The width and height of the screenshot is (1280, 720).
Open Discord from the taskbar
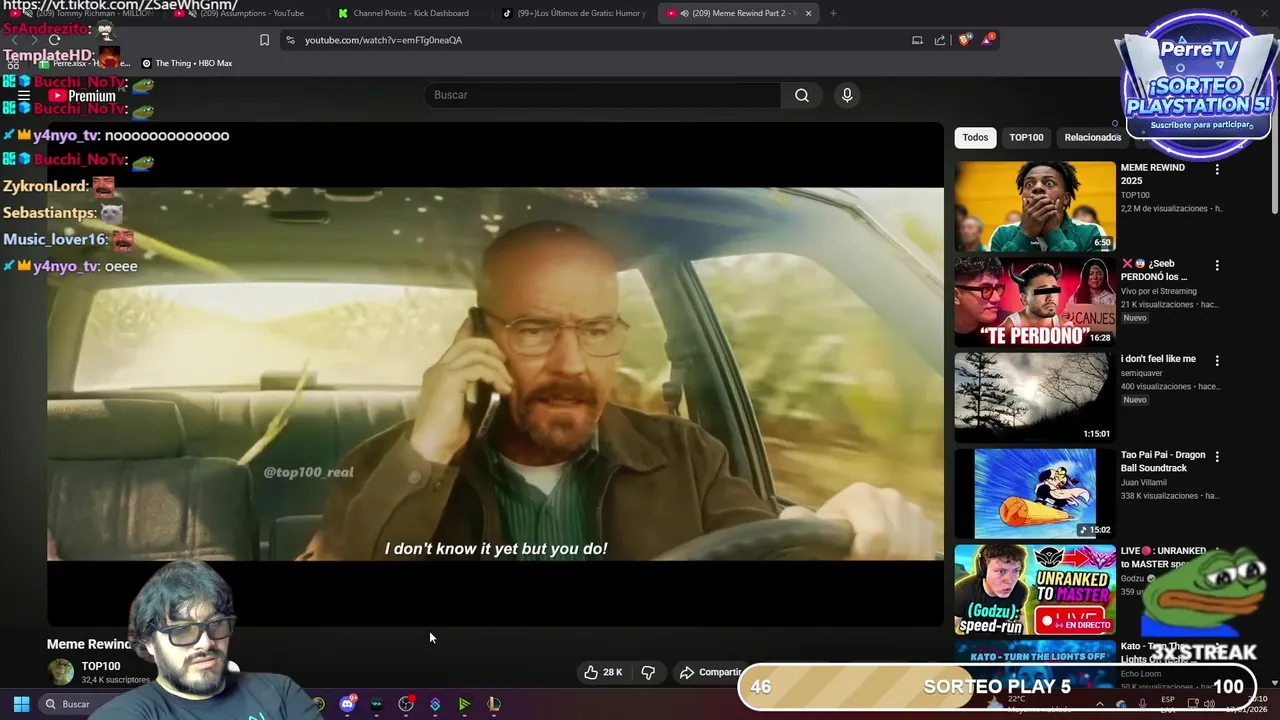347,704
